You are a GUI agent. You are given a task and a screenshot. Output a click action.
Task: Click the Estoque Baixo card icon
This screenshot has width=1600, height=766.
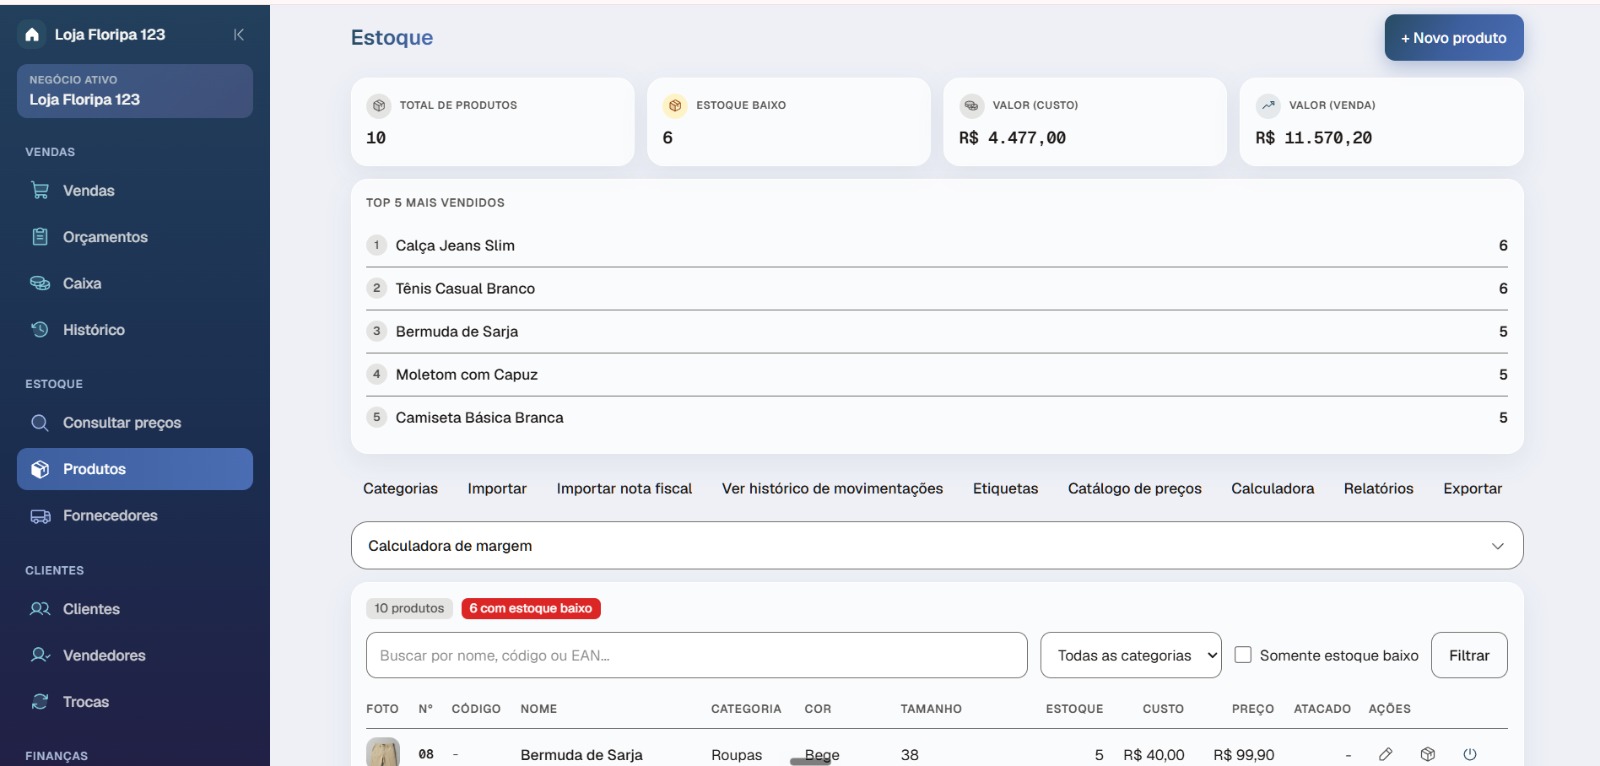675,105
